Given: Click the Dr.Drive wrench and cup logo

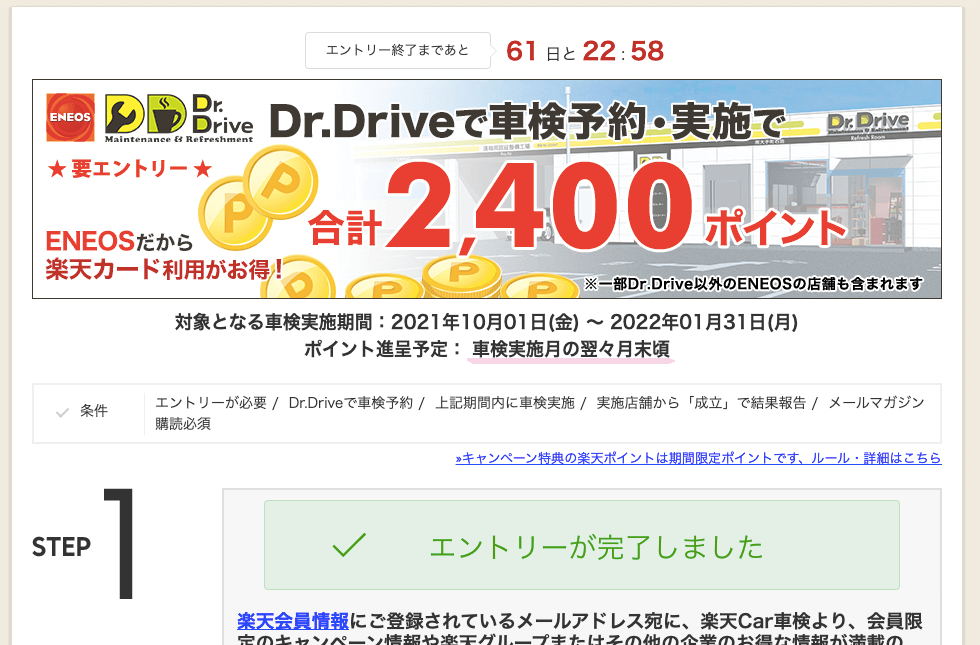Looking at the screenshot, I should 145,116.
